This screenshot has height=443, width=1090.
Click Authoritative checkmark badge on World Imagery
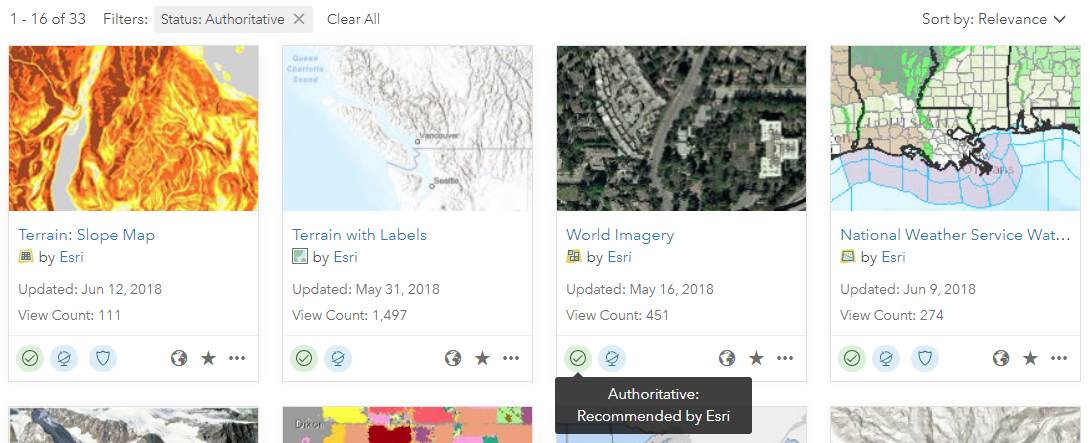(x=578, y=357)
